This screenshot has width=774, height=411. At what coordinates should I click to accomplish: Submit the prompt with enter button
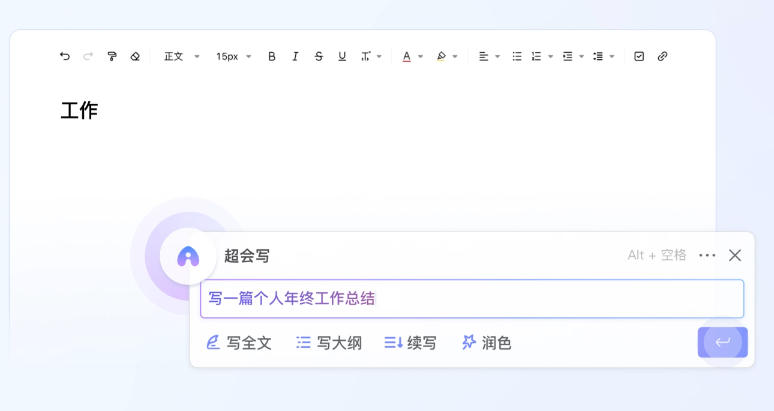[723, 342]
